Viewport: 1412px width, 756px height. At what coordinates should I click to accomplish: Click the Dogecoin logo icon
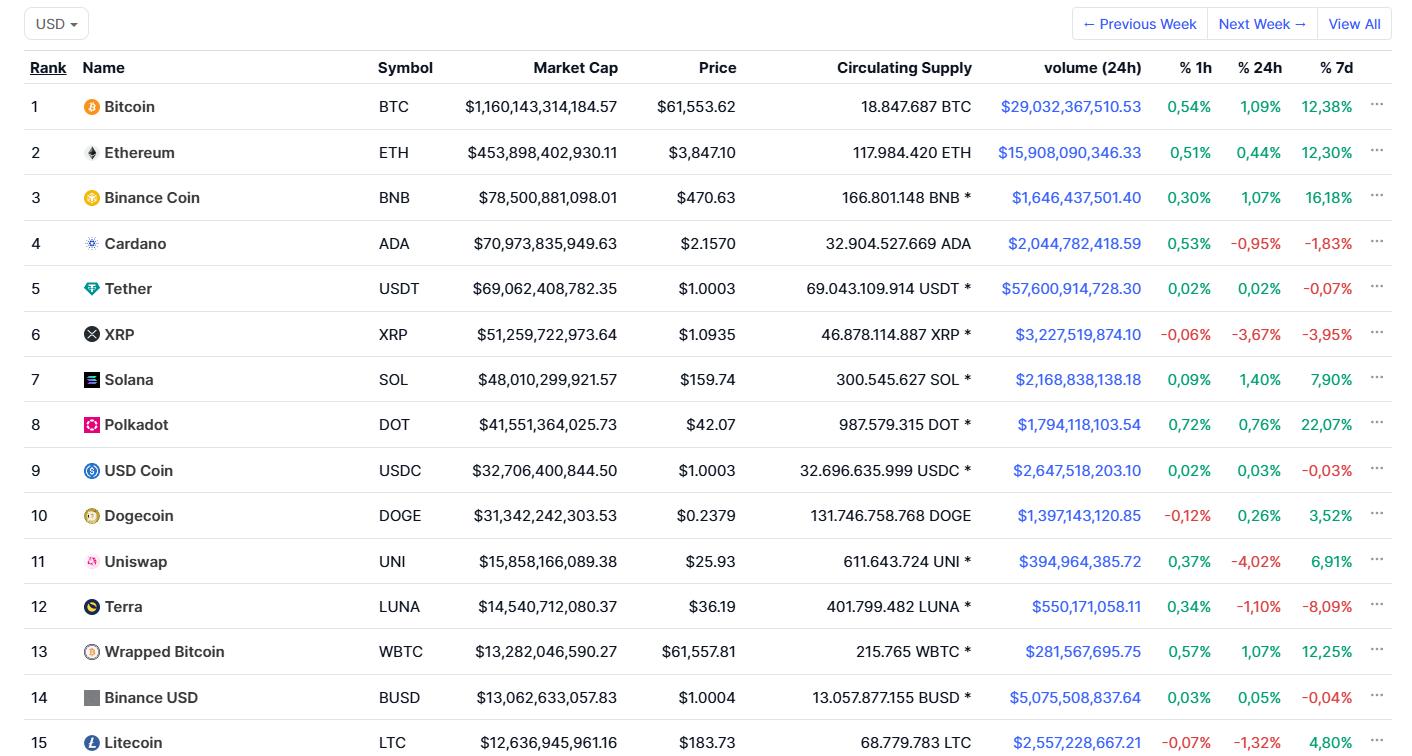[91, 516]
